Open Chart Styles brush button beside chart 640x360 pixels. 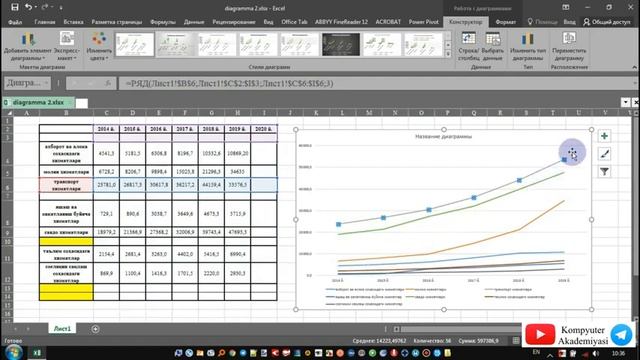click(604, 154)
